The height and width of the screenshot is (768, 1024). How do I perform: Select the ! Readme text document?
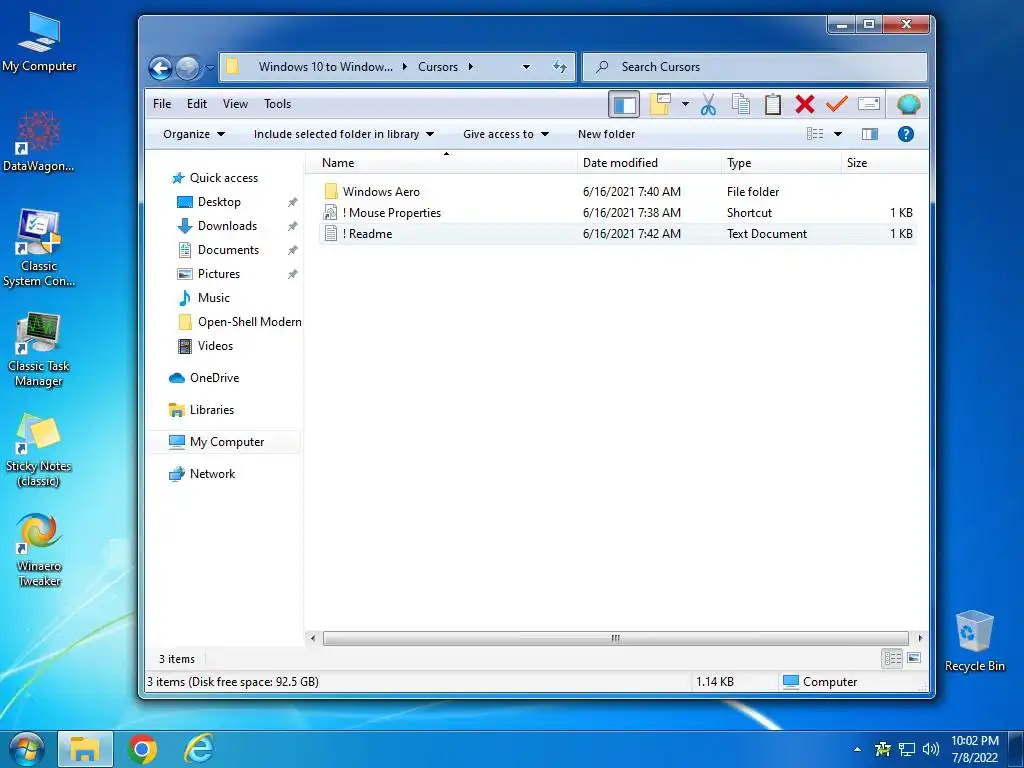click(617, 233)
